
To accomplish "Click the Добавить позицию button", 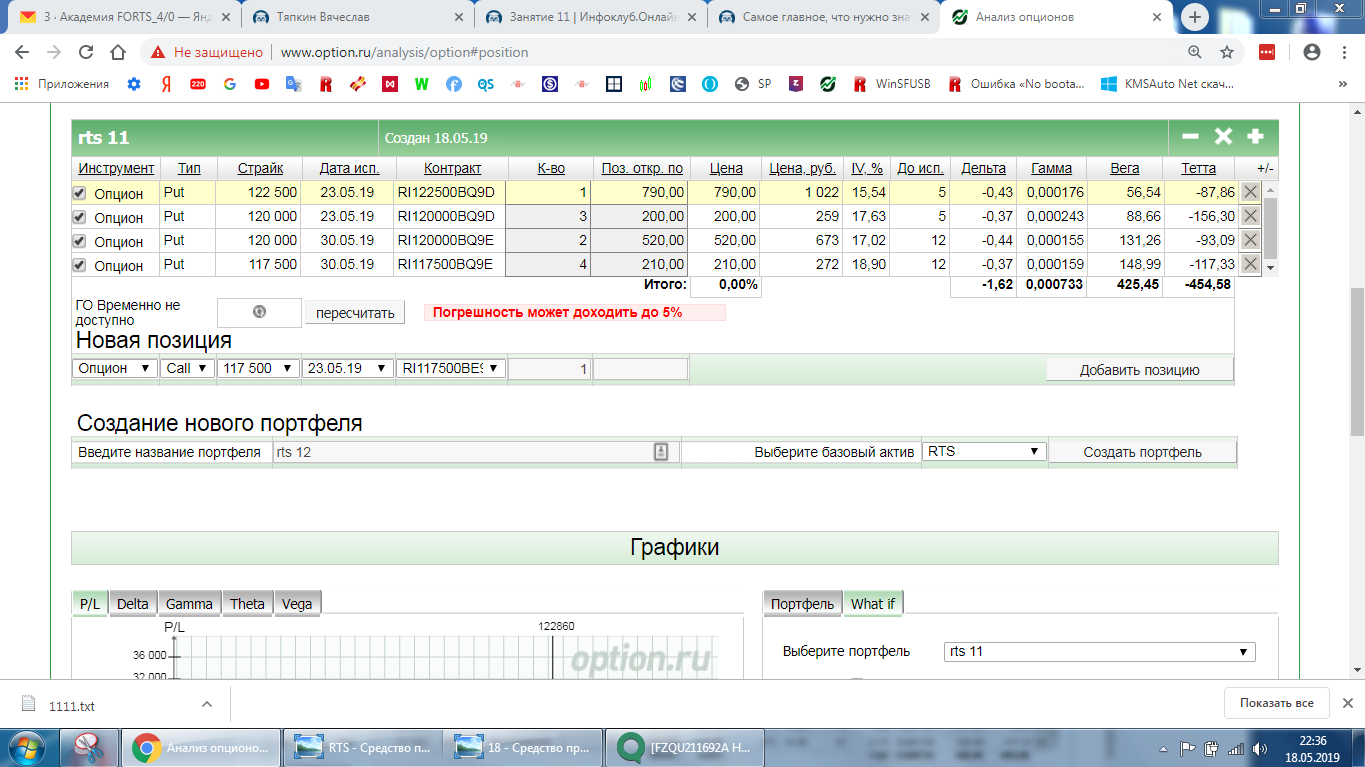I will [x=1140, y=370].
